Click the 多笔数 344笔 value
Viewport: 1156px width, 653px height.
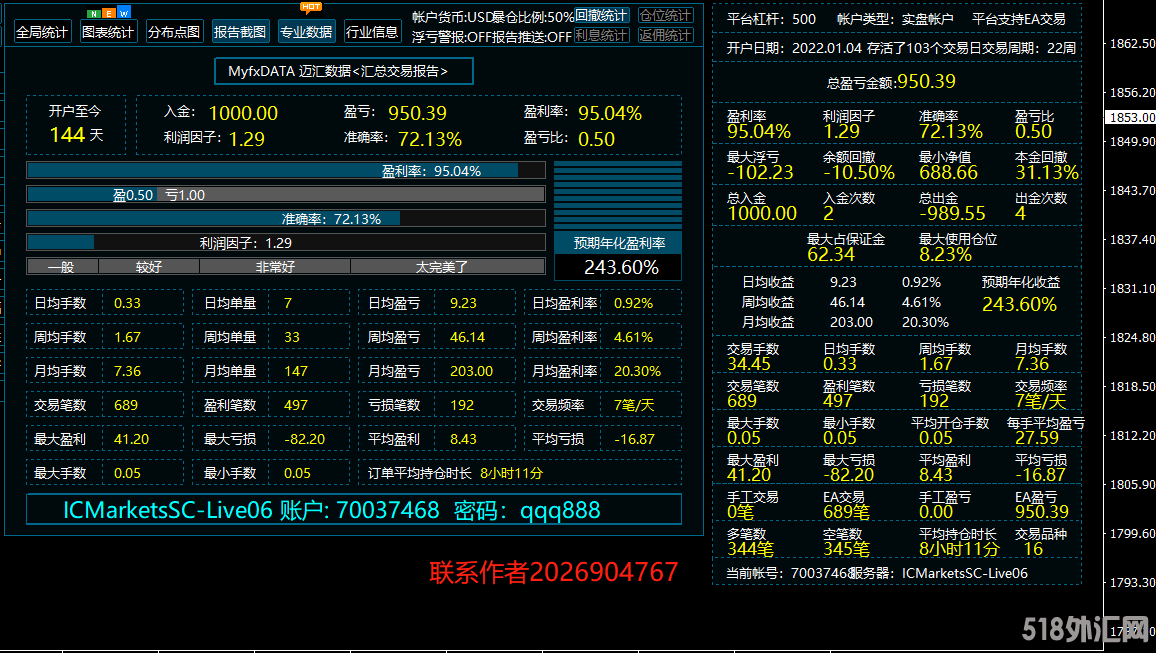(751, 548)
